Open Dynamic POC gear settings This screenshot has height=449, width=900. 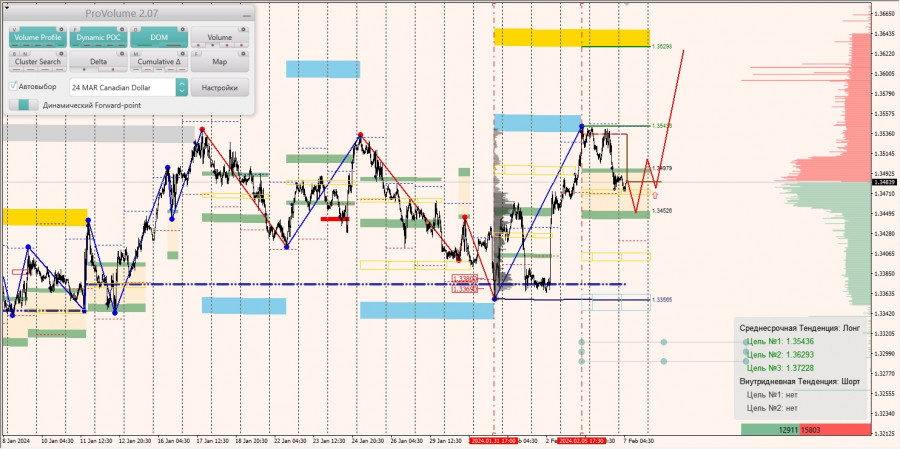pos(122,29)
